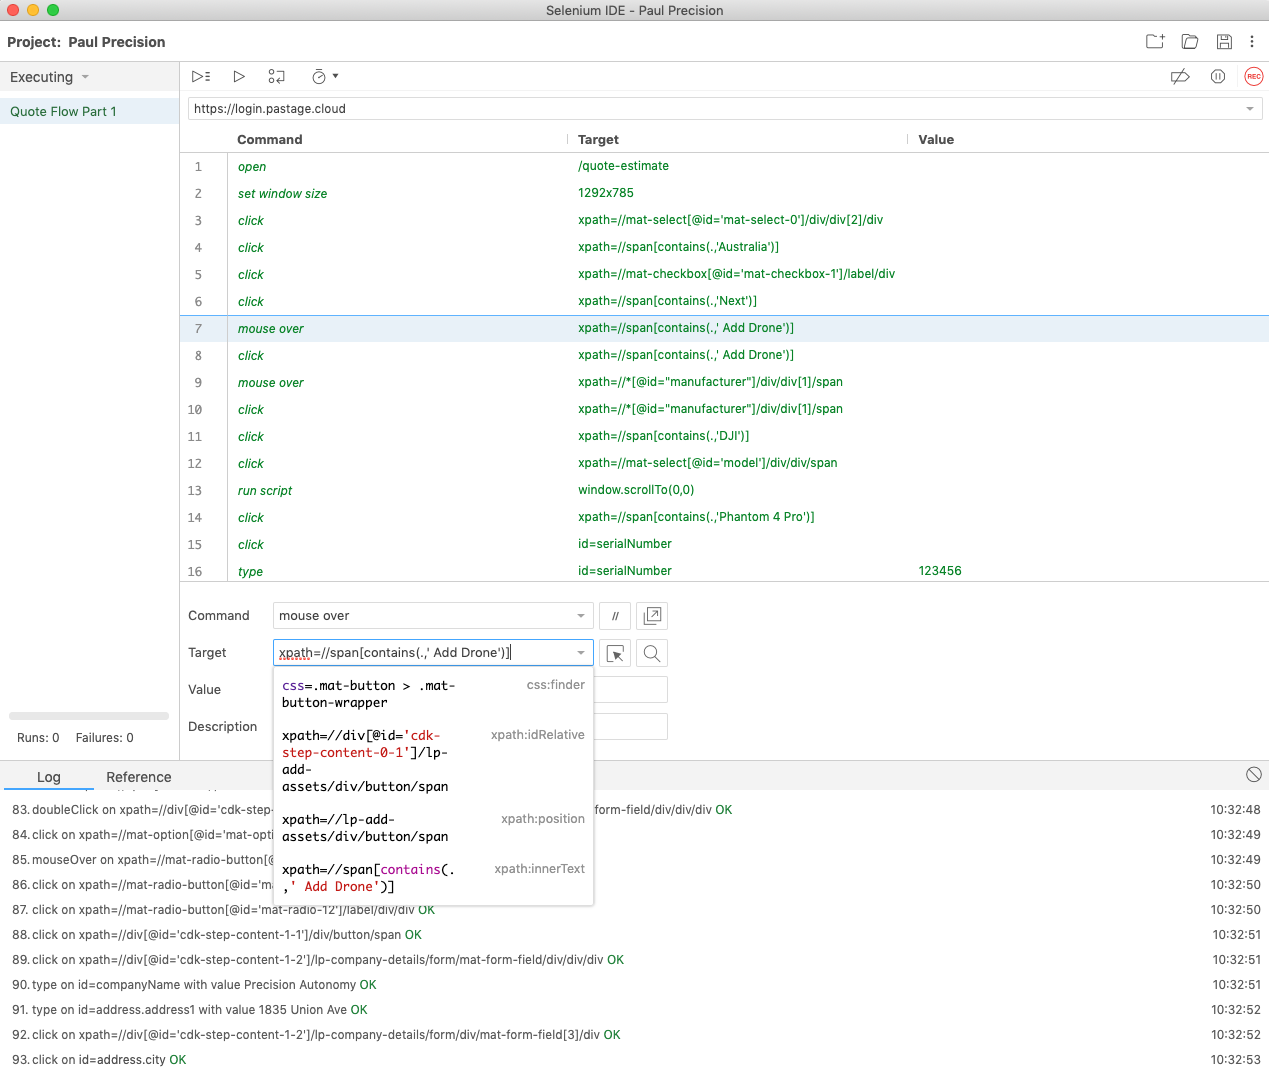This screenshot has height=1077, width=1269.
Task: Switch to the Reference tab
Action: (138, 777)
